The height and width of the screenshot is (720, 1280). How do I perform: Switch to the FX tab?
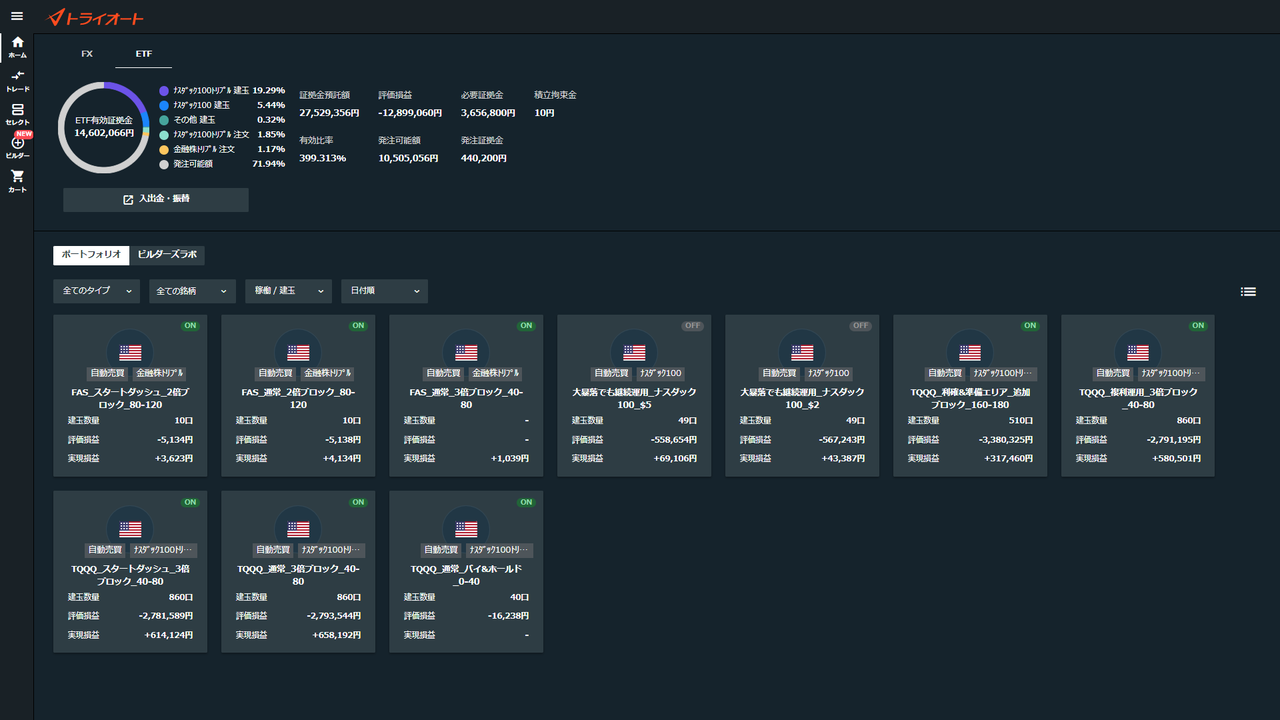pos(87,54)
